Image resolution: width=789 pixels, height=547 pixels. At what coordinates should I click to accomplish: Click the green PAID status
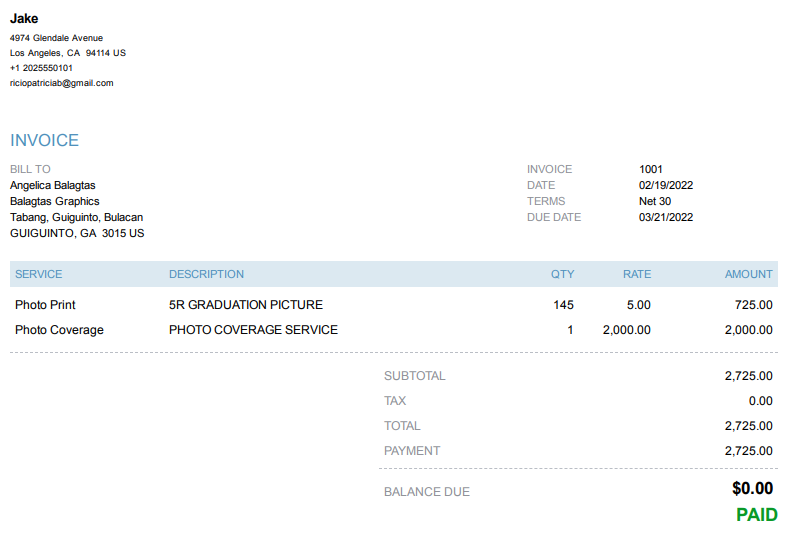757,515
